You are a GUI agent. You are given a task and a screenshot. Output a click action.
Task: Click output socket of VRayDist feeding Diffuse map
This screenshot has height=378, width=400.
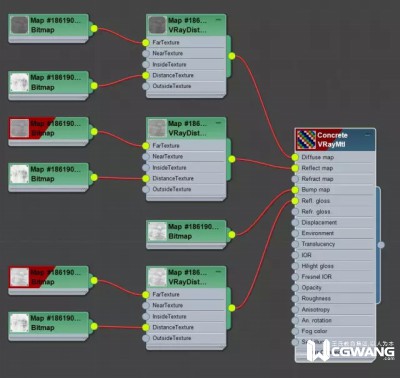[232, 56]
